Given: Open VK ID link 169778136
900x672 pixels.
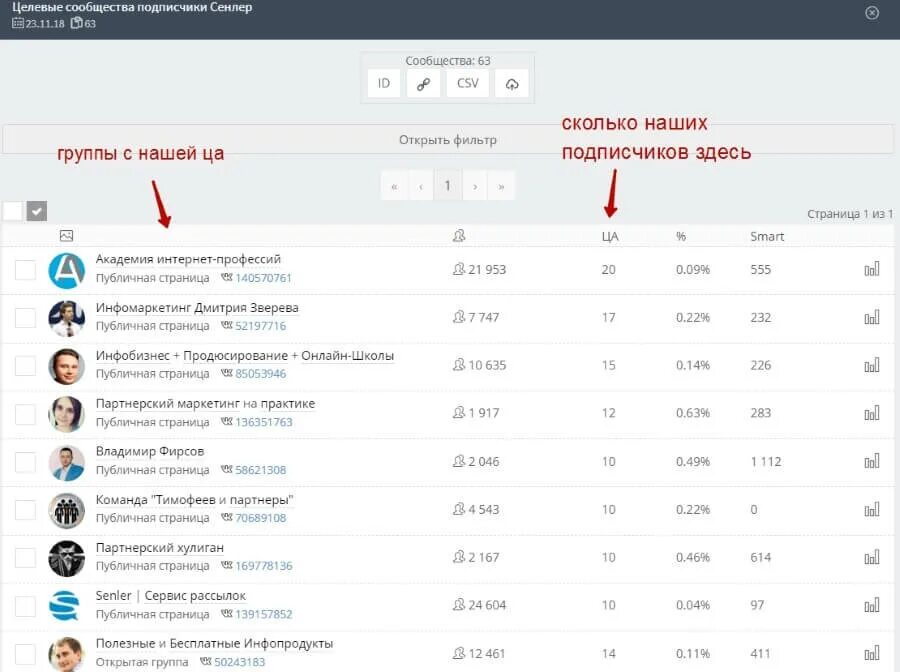Looking at the screenshot, I should click(263, 566).
